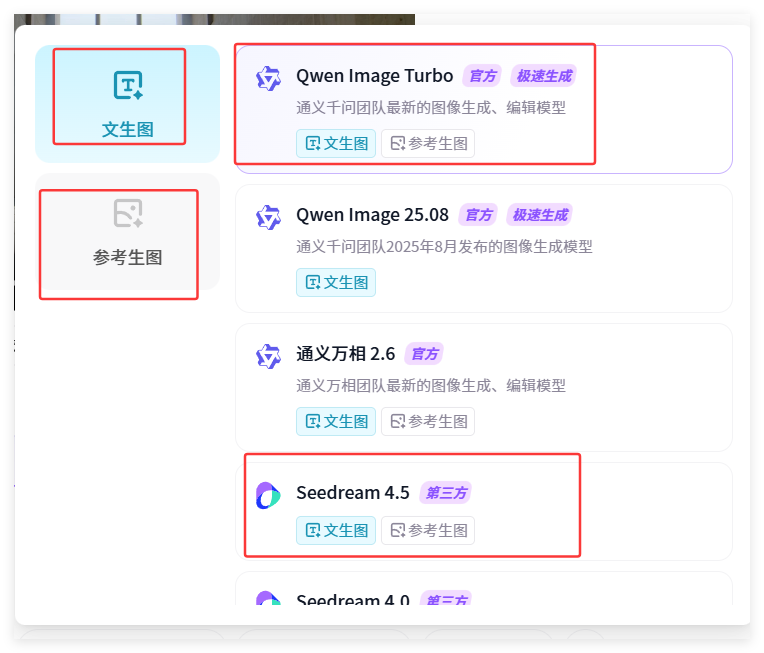764x653 pixels.
Task: Click 第三方 badge on Seedream 4.0
Action: (445, 599)
